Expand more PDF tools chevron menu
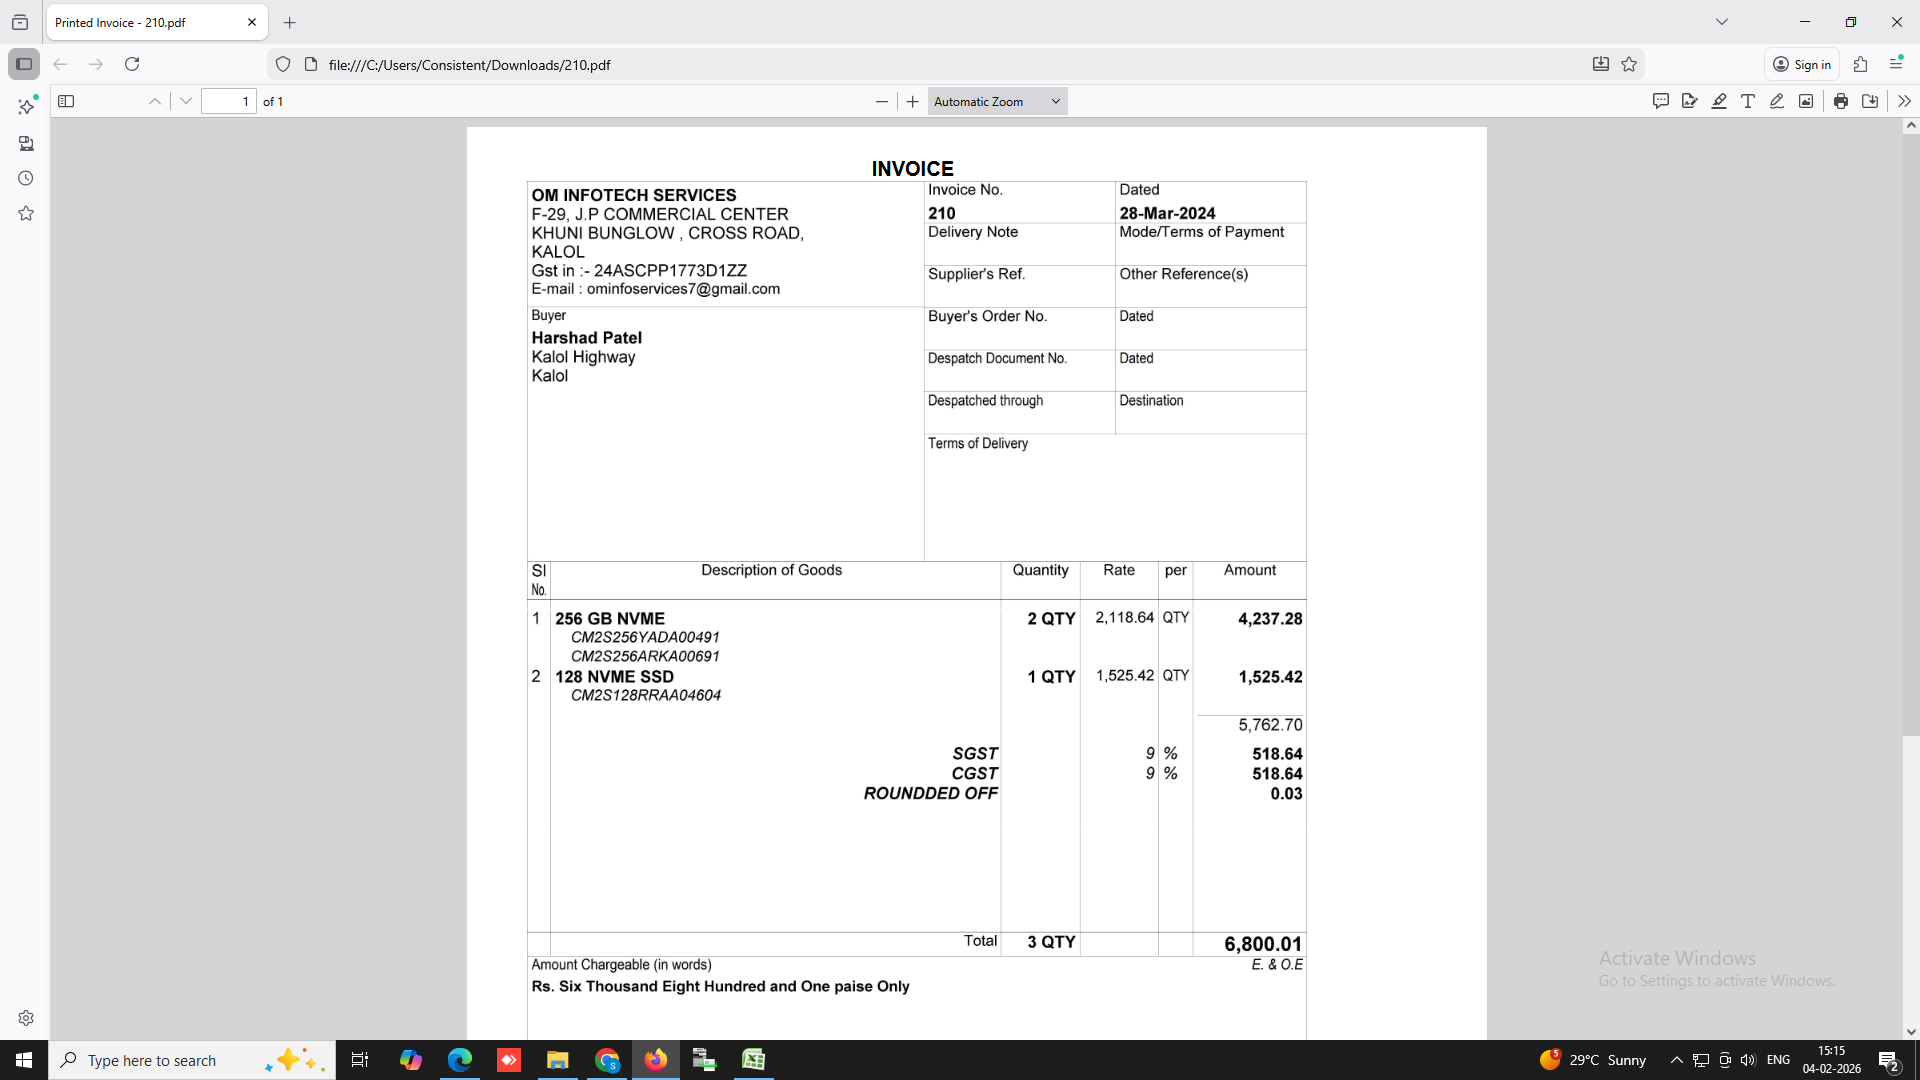This screenshot has width=1920, height=1080. click(x=1904, y=101)
